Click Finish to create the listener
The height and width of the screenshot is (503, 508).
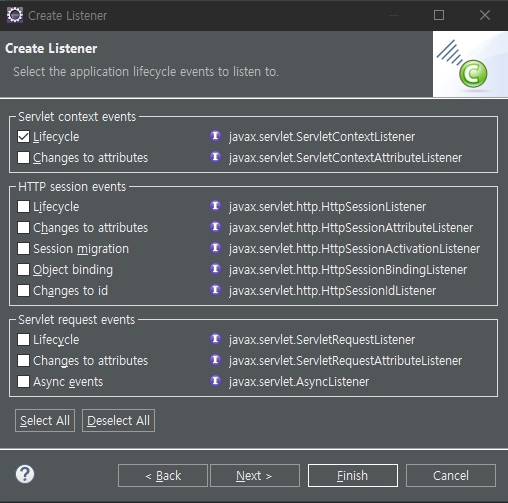click(x=353, y=476)
